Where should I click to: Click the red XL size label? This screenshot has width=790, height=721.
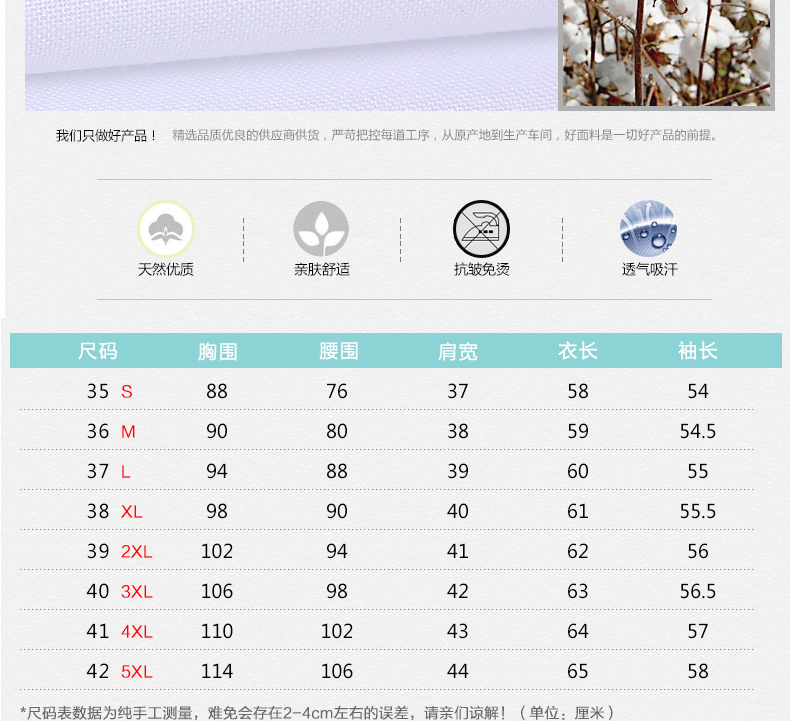tap(131, 512)
